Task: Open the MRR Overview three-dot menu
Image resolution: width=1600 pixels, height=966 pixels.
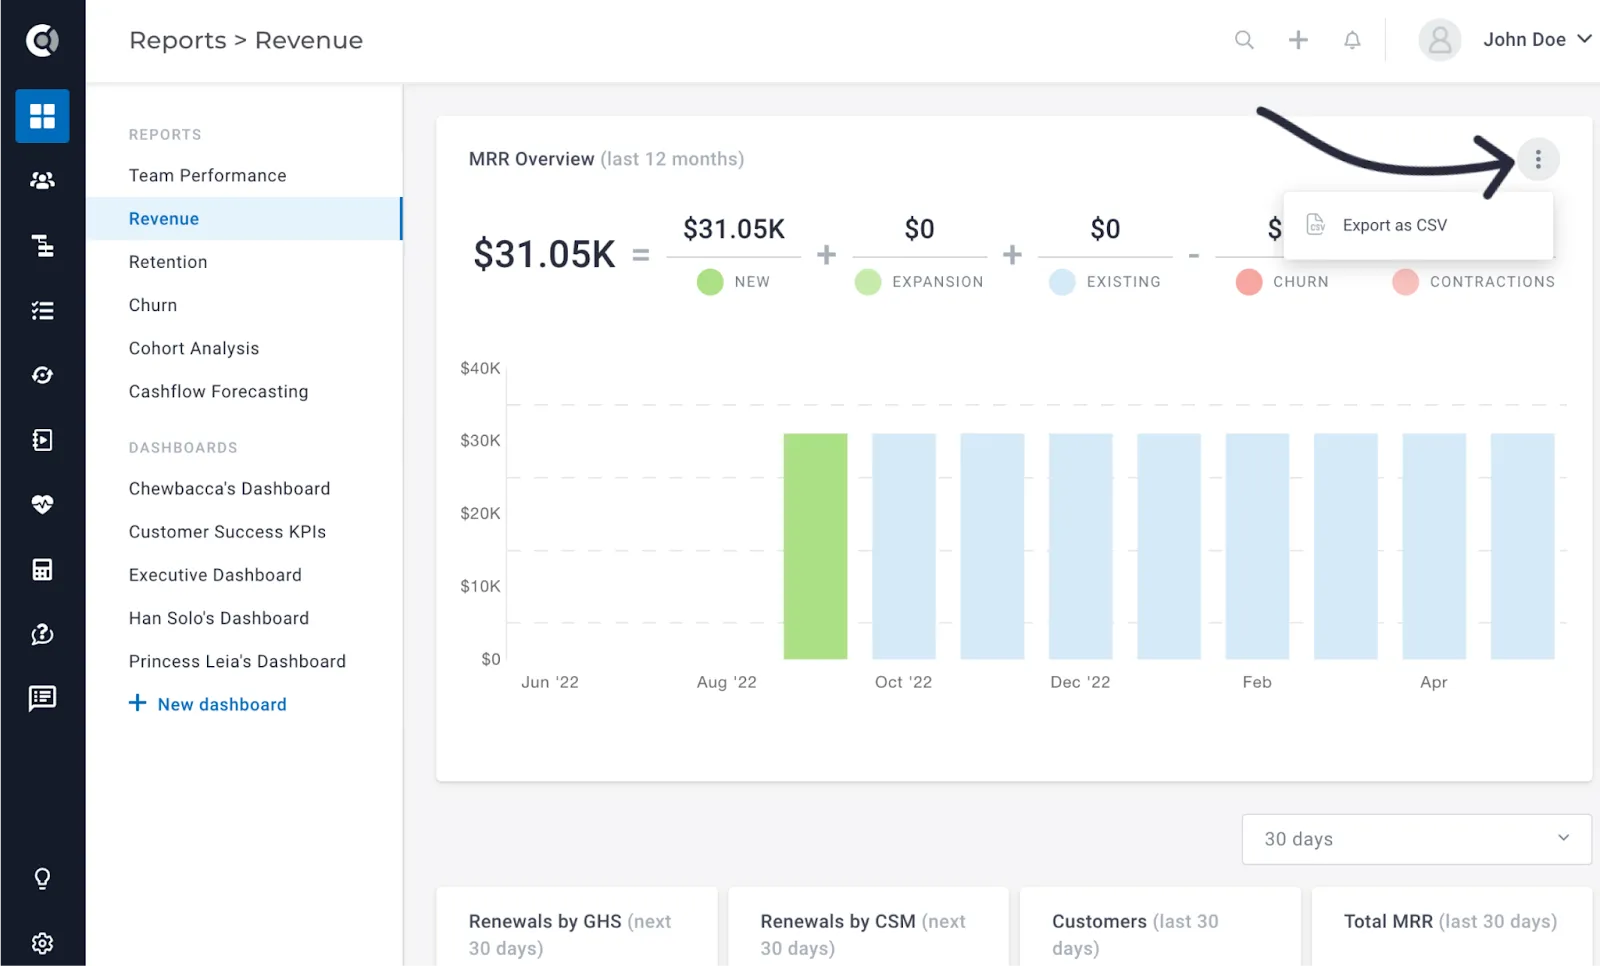Action: pos(1538,159)
